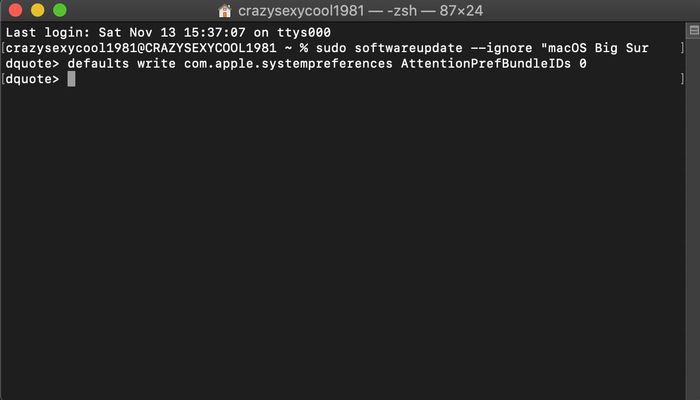Click the --ignore flag in the command
The width and height of the screenshot is (700, 400).
tap(501, 48)
